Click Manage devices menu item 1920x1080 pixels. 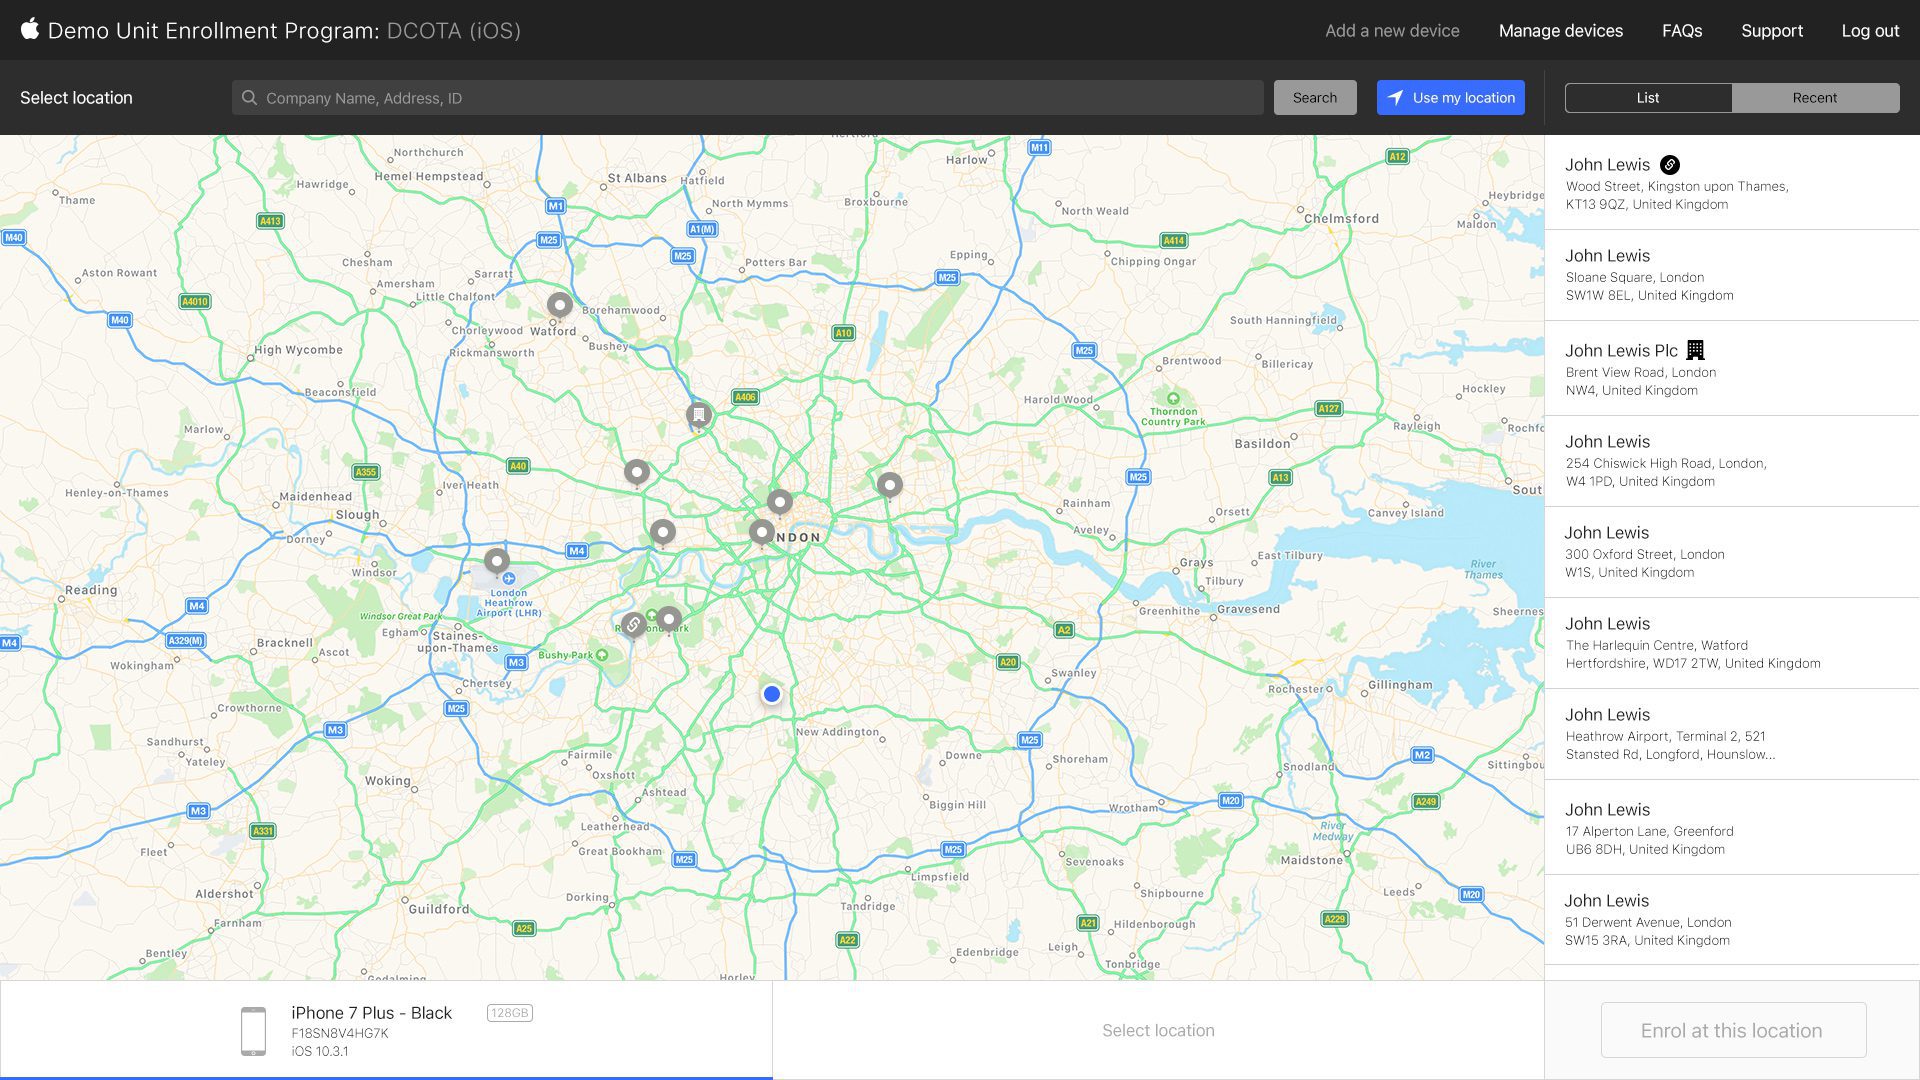(x=1560, y=29)
